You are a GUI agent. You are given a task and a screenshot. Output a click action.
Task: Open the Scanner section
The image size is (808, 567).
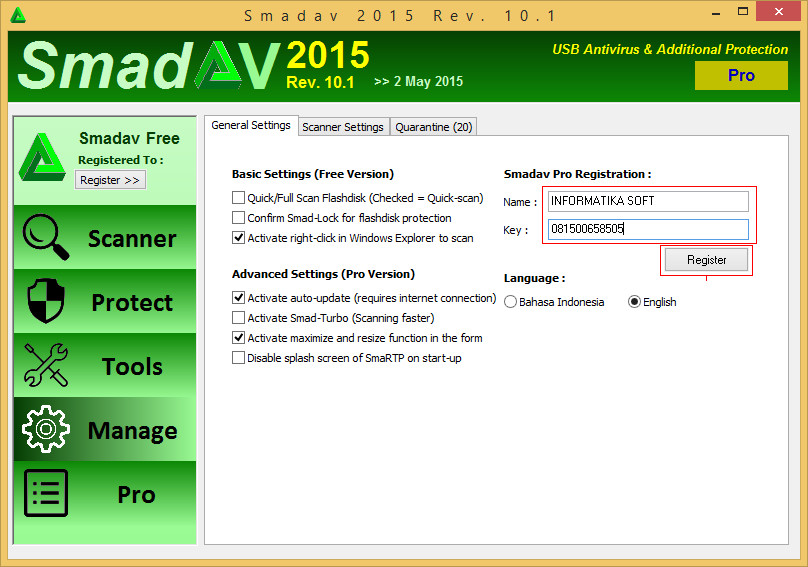[x=105, y=237]
